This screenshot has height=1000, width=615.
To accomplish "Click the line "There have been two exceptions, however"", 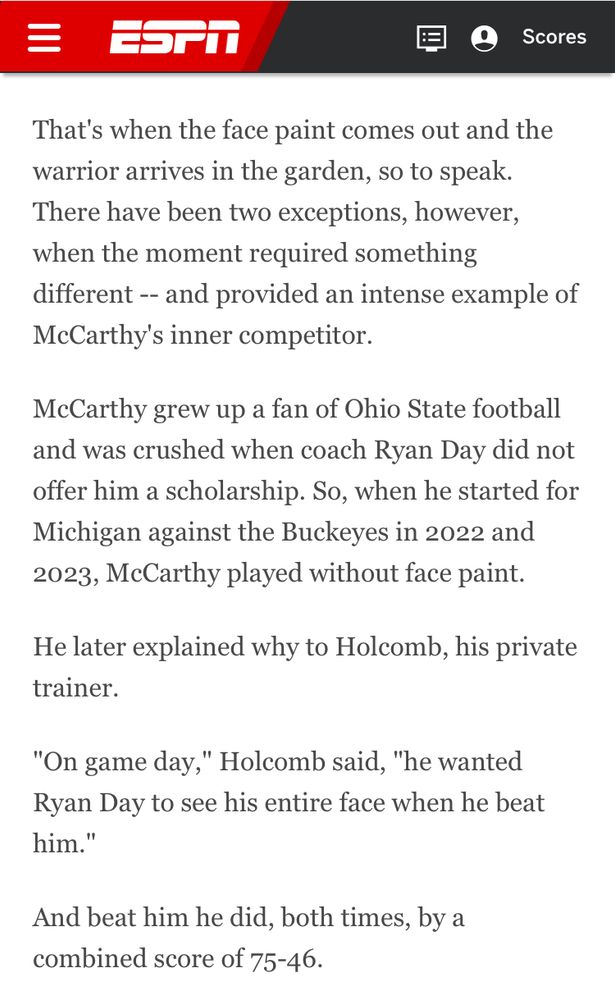I will pyautogui.click(x=276, y=212).
